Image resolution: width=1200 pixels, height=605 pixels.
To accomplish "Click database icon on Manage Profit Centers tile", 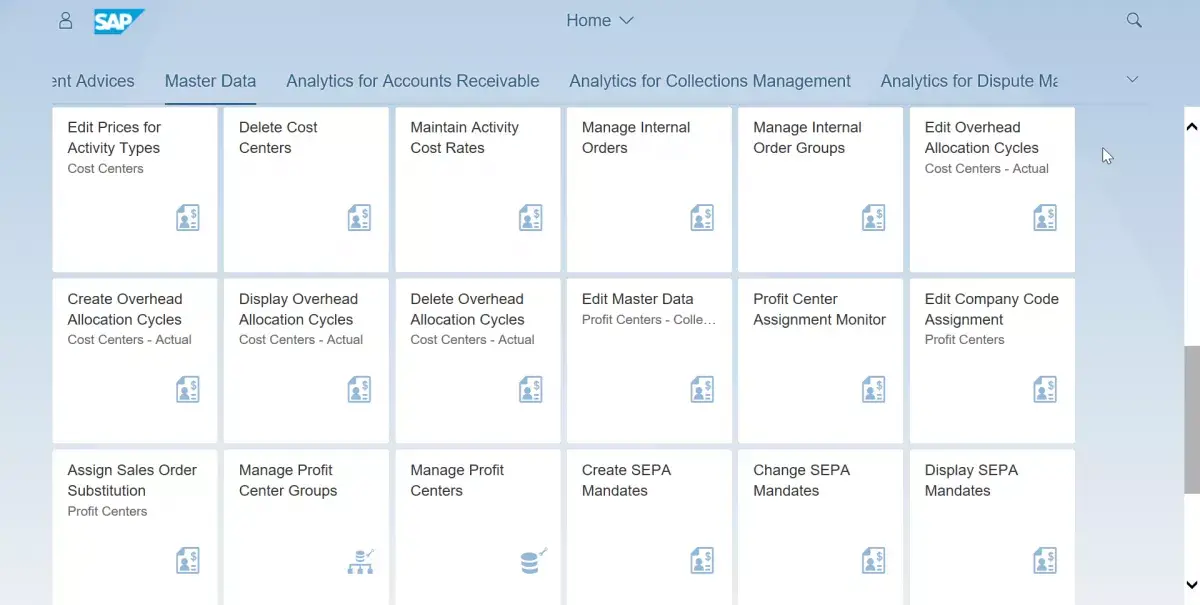I will click(533, 561).
